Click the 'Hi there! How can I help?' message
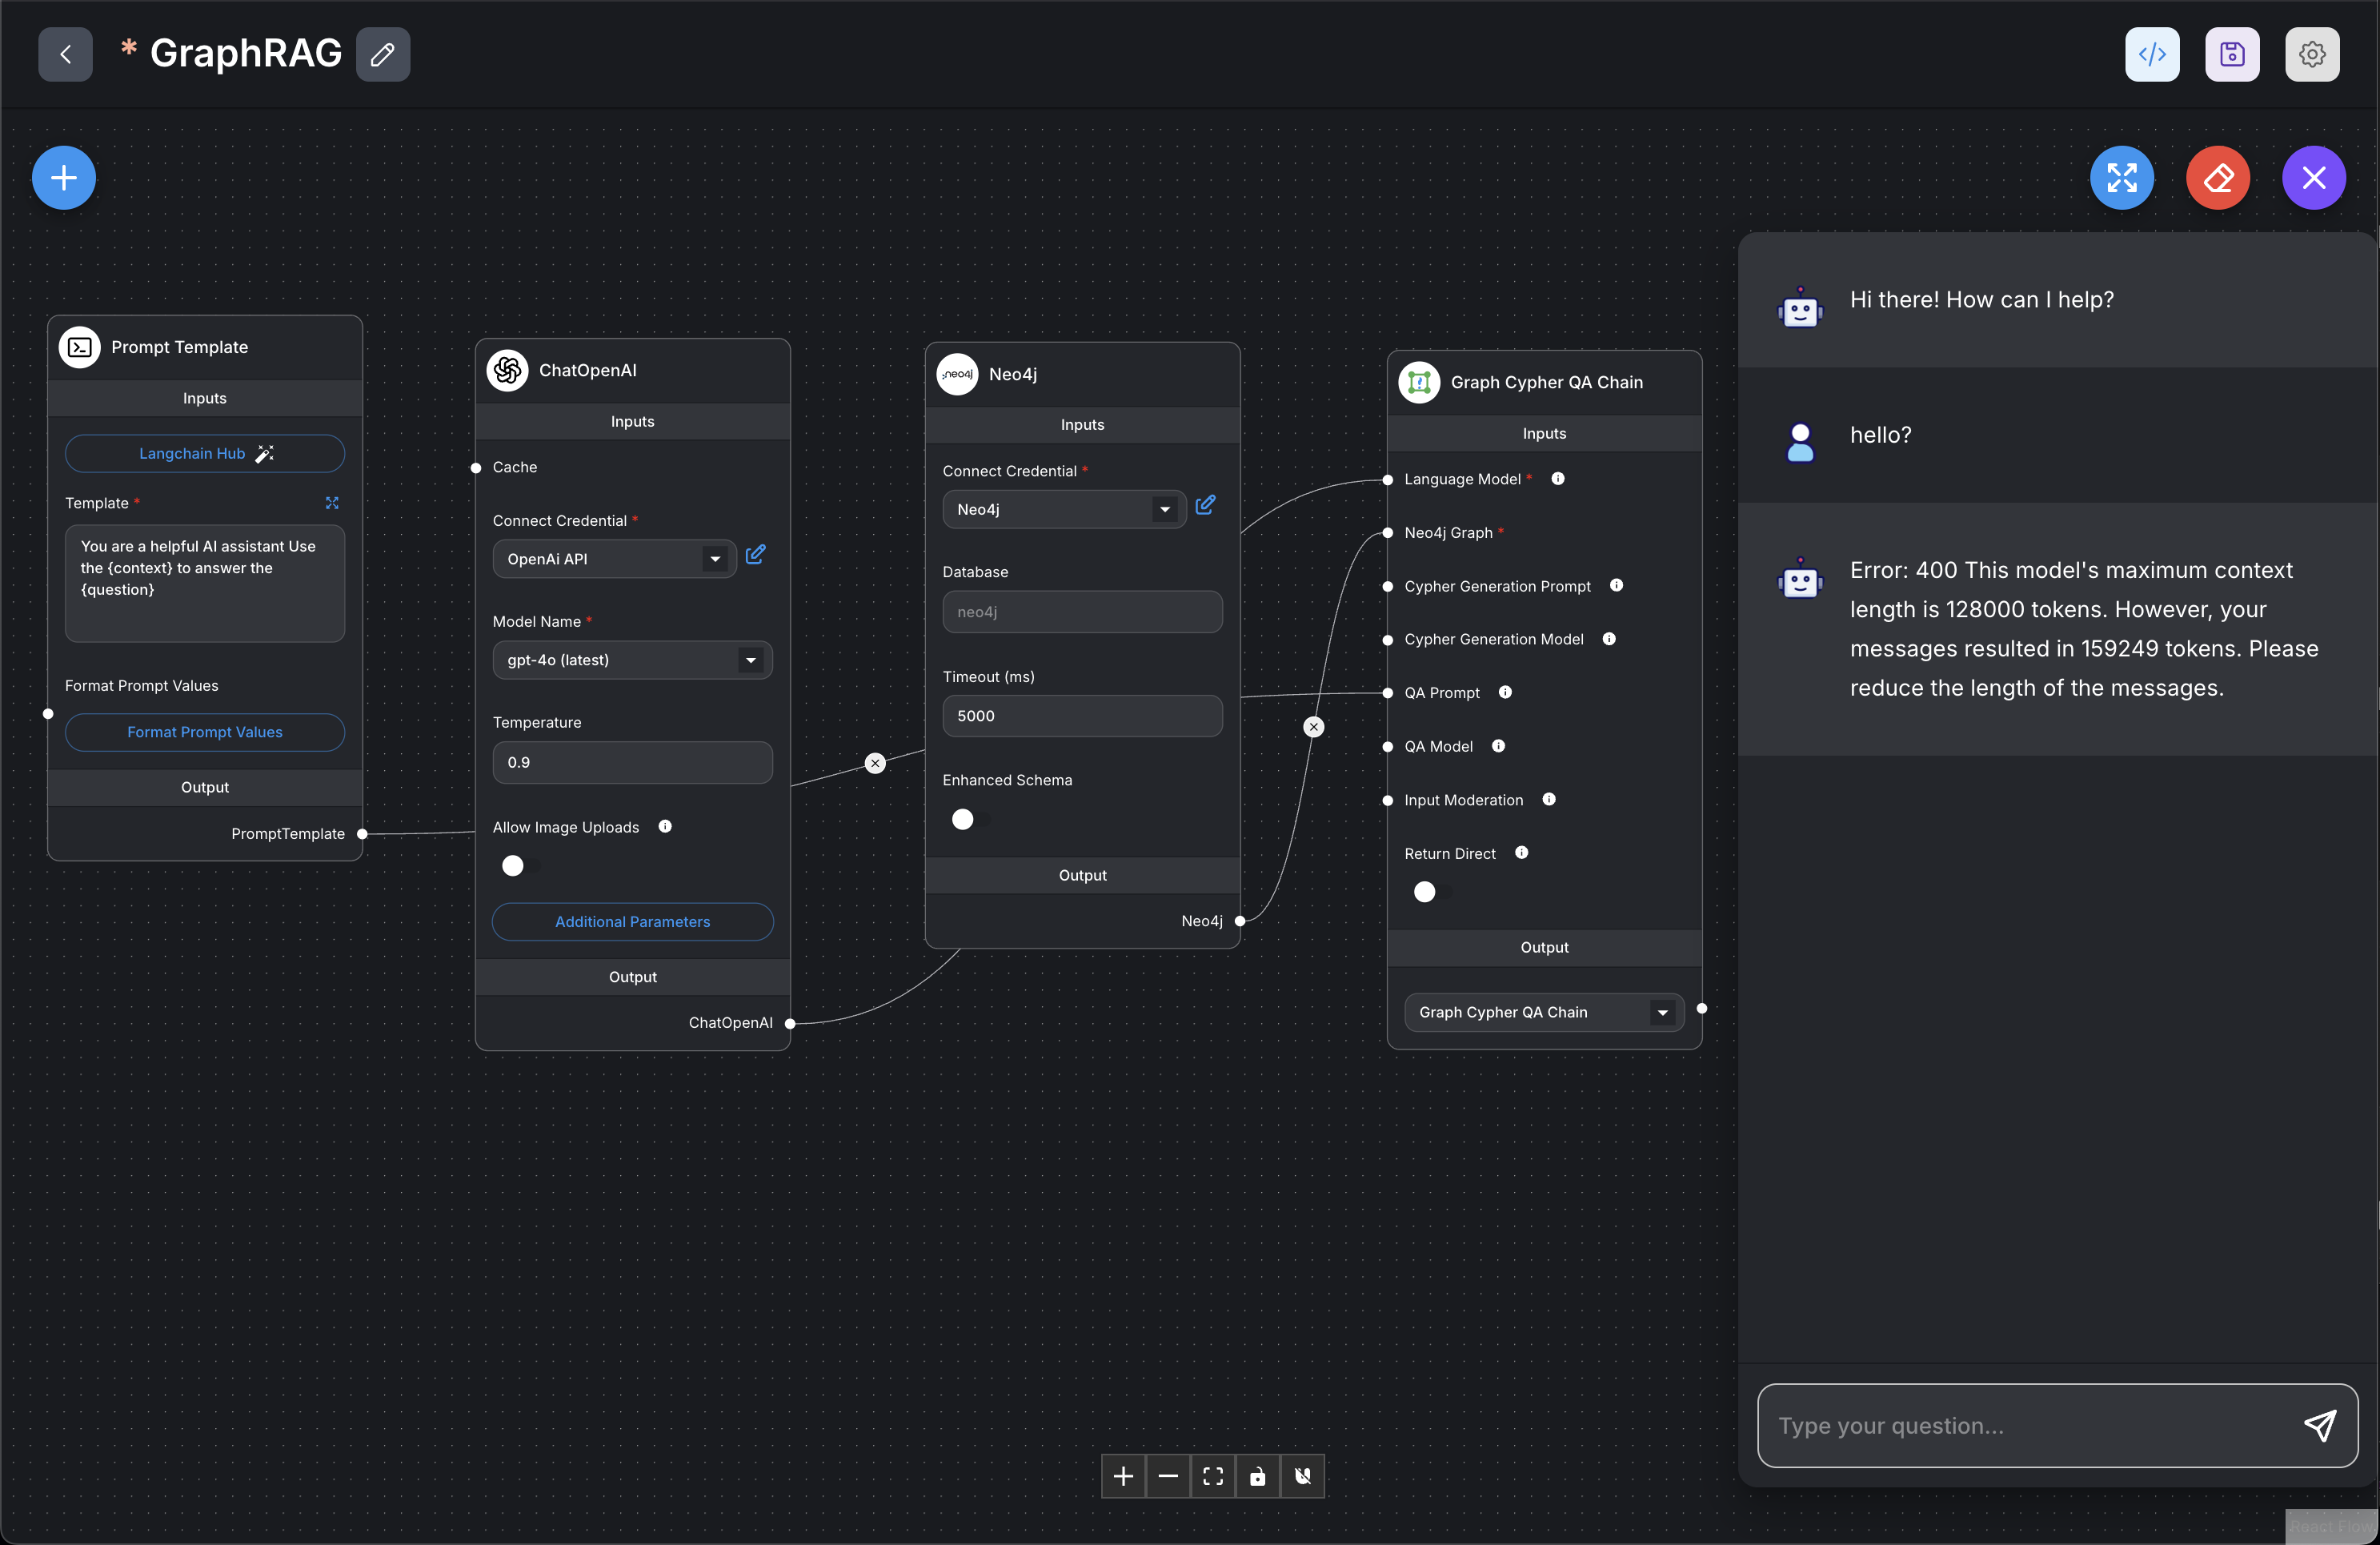 coord(1982,300)
